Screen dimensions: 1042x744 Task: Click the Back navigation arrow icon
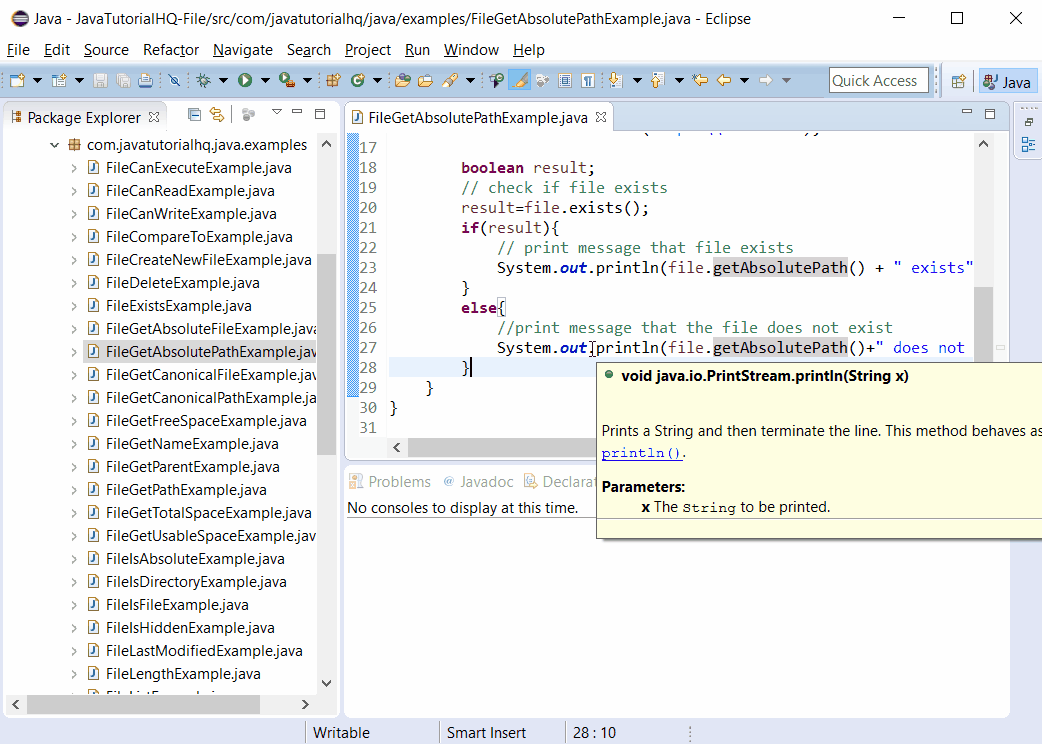(x=724, y=80)
